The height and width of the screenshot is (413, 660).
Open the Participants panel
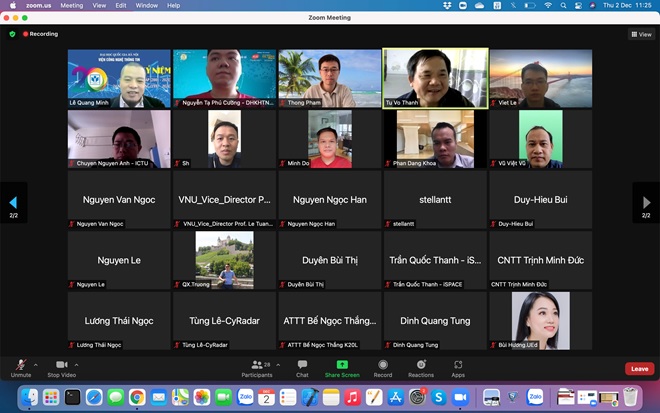(256, 367)
